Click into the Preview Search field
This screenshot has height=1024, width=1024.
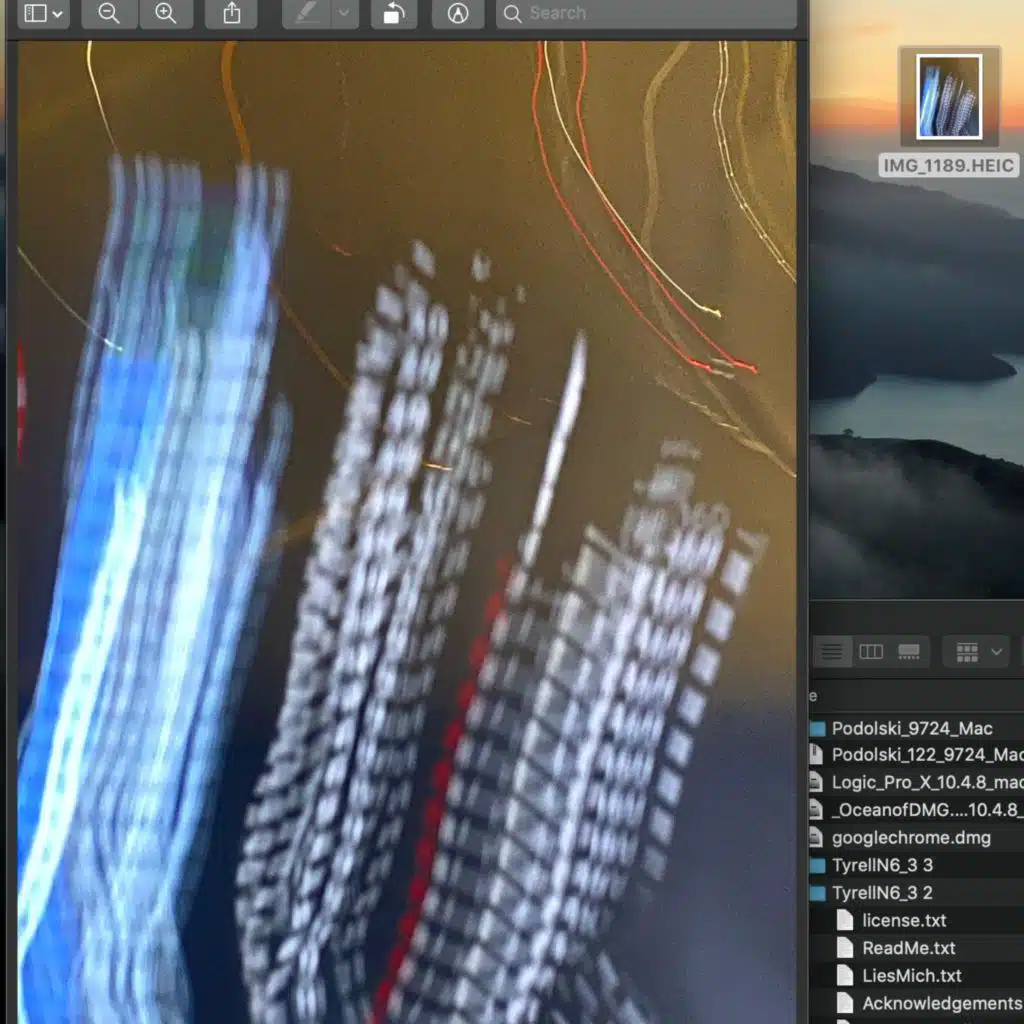point(650,14)
